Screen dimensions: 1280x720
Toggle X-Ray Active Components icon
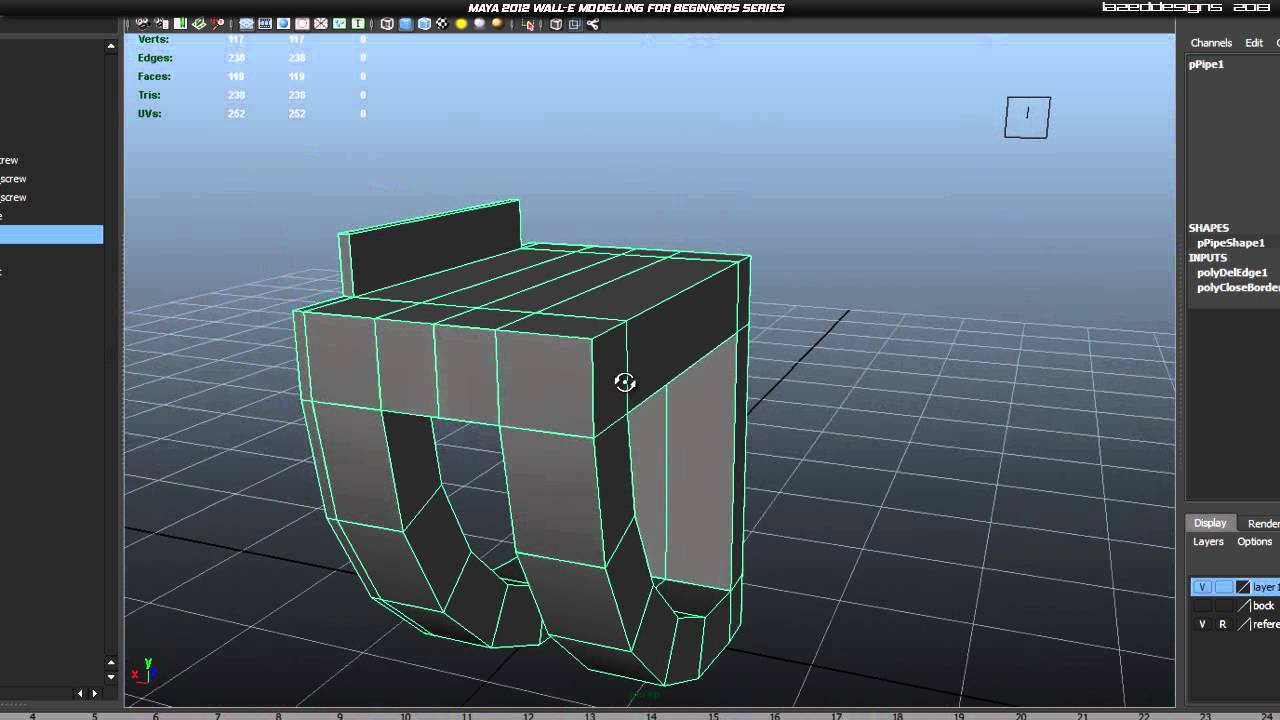coord(574,24)
